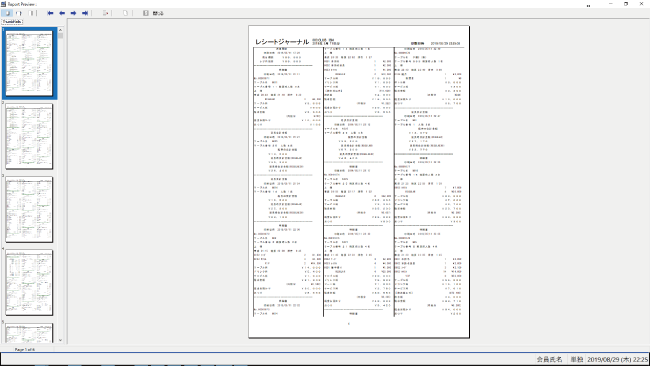Go to previous page arrow
This screenshot has width=650, height=366.
pyautogui.click(x=62, y=13)
